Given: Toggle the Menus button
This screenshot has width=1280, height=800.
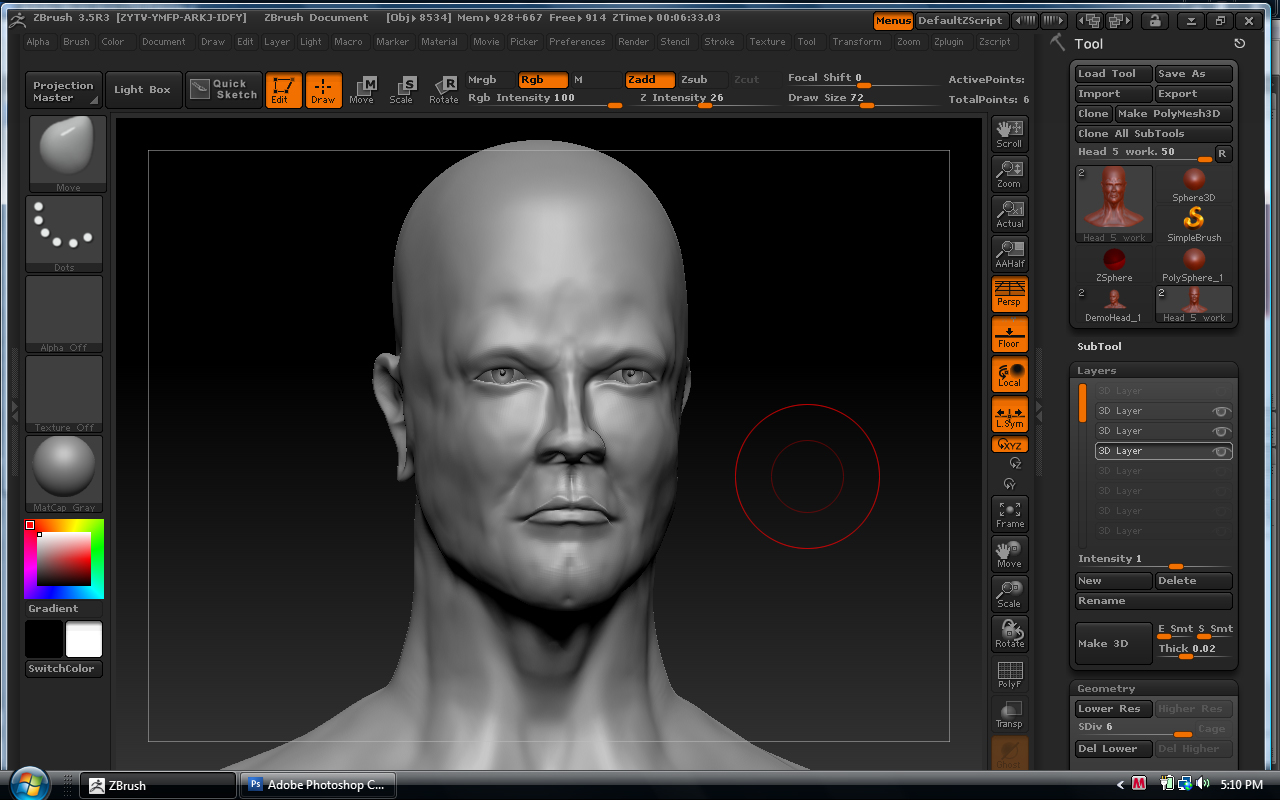Looking at the screenshot, I should (x=893, y=21).
